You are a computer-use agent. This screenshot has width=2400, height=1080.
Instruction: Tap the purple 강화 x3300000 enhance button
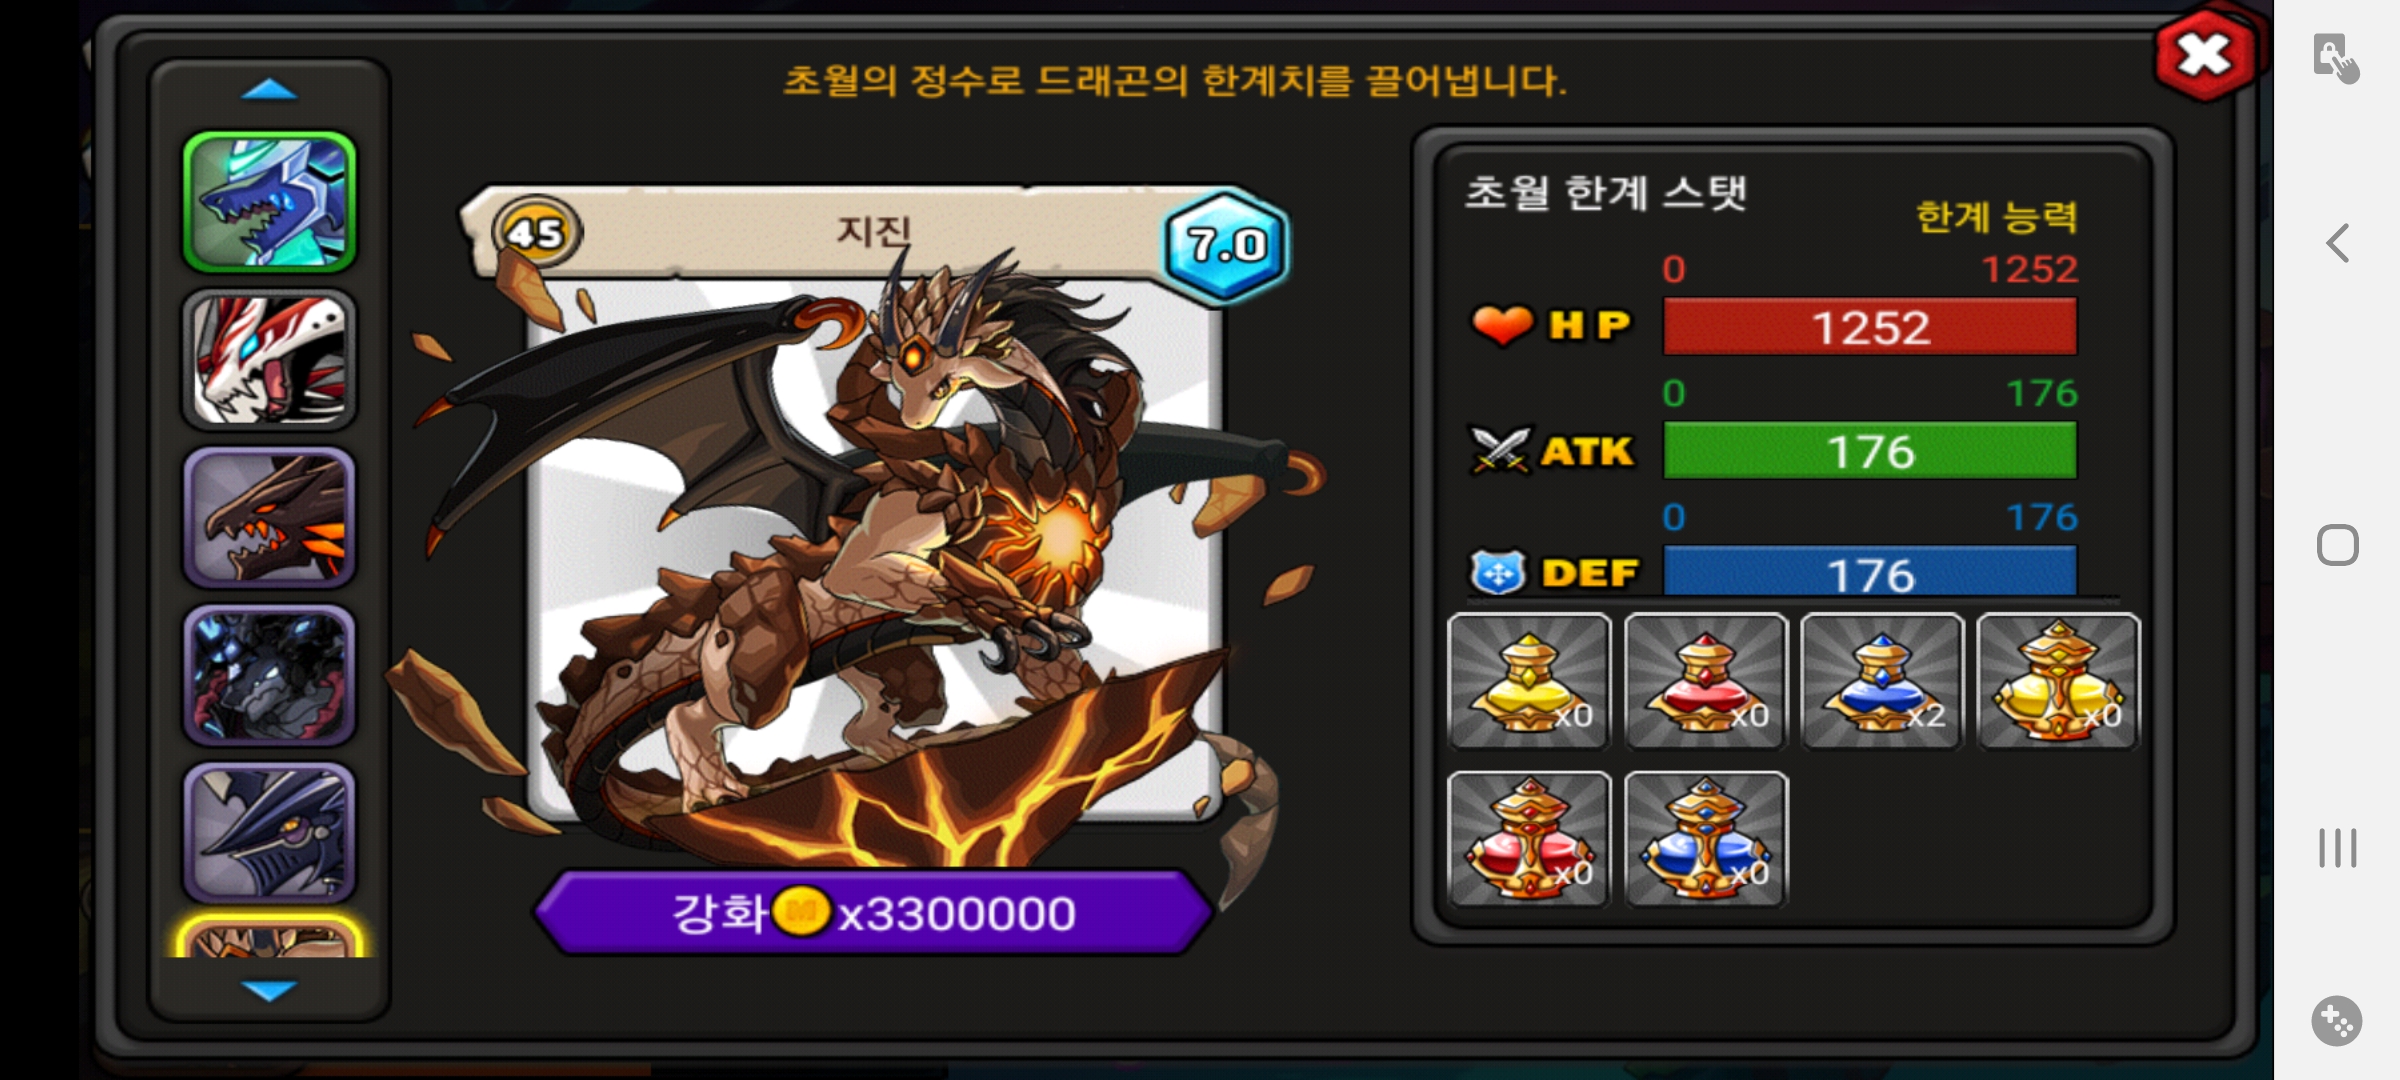[873, 913]
